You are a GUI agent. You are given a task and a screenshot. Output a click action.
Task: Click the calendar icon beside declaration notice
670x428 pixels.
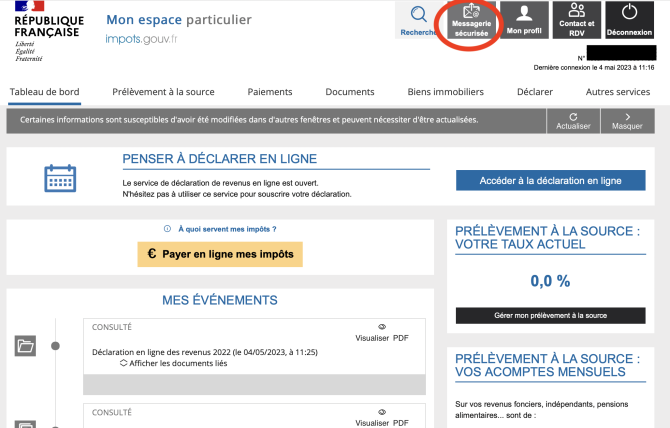[61, 178]
